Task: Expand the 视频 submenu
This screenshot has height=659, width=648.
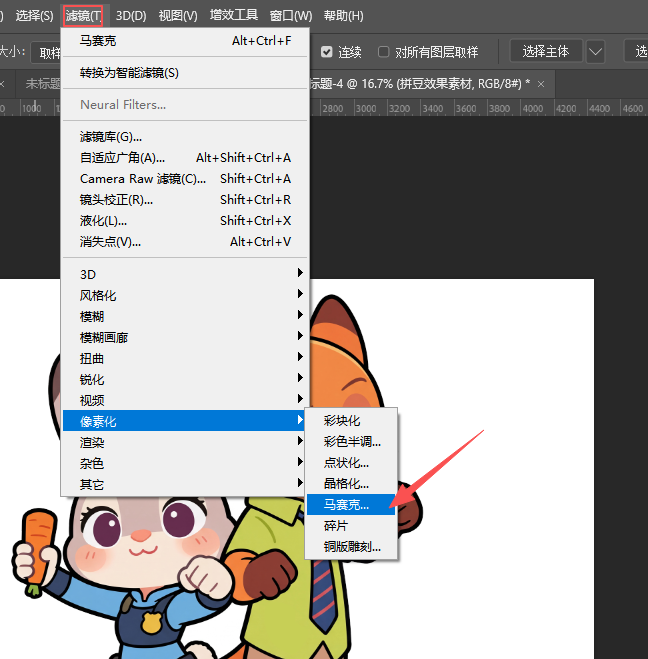Action: (185, 400)
